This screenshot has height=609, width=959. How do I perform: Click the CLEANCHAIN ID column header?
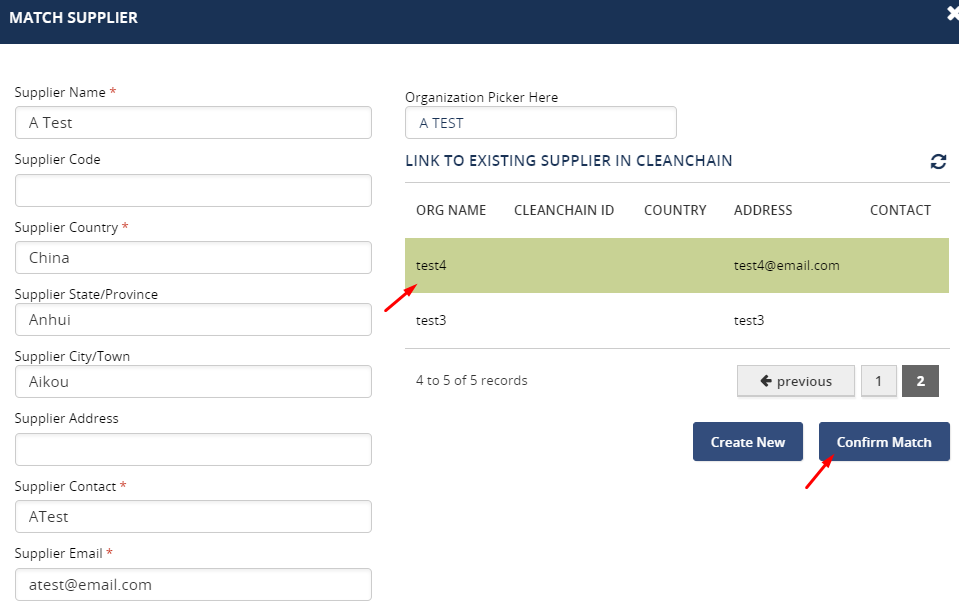coord(564,211)
